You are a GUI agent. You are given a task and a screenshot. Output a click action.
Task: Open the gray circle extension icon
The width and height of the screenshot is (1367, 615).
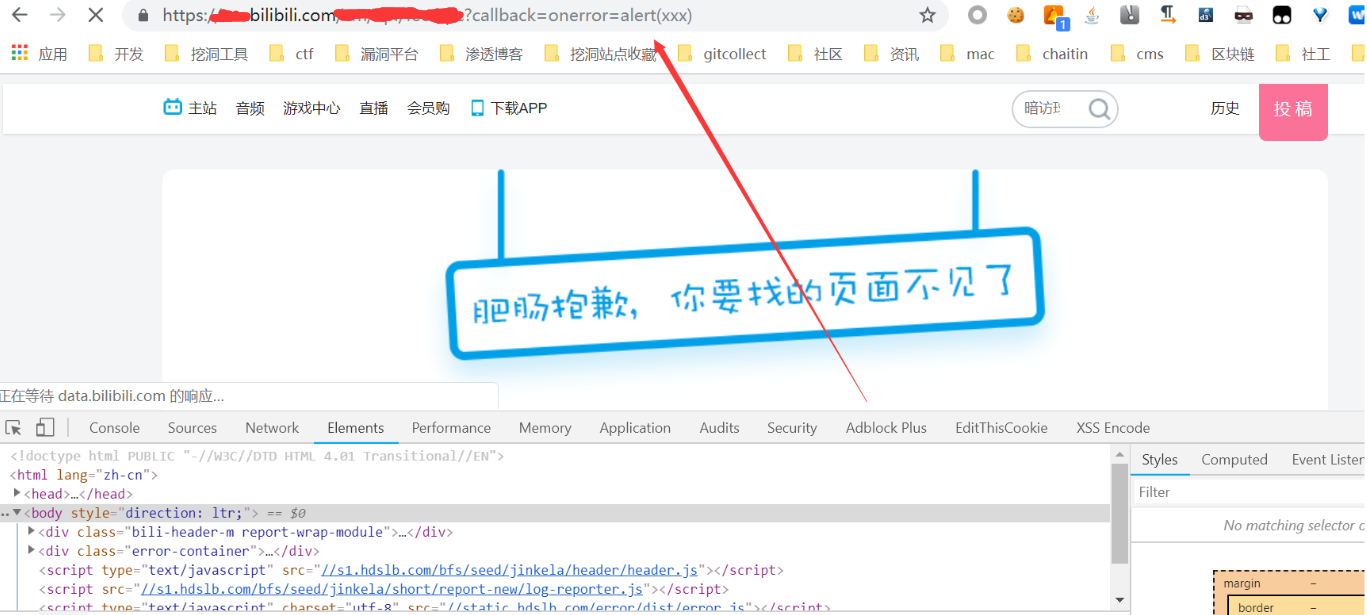pyautogui.click(x=978, y=15)
